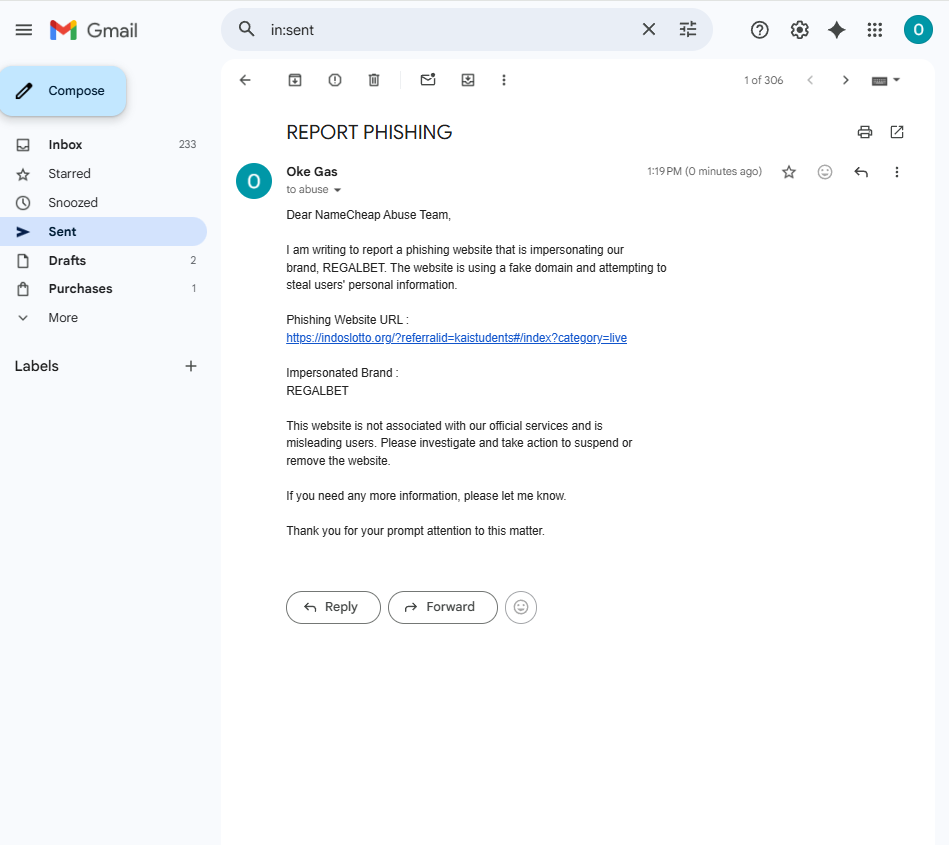Click the Reply button below the message
949x845 pixels.
tap(333, 607)
